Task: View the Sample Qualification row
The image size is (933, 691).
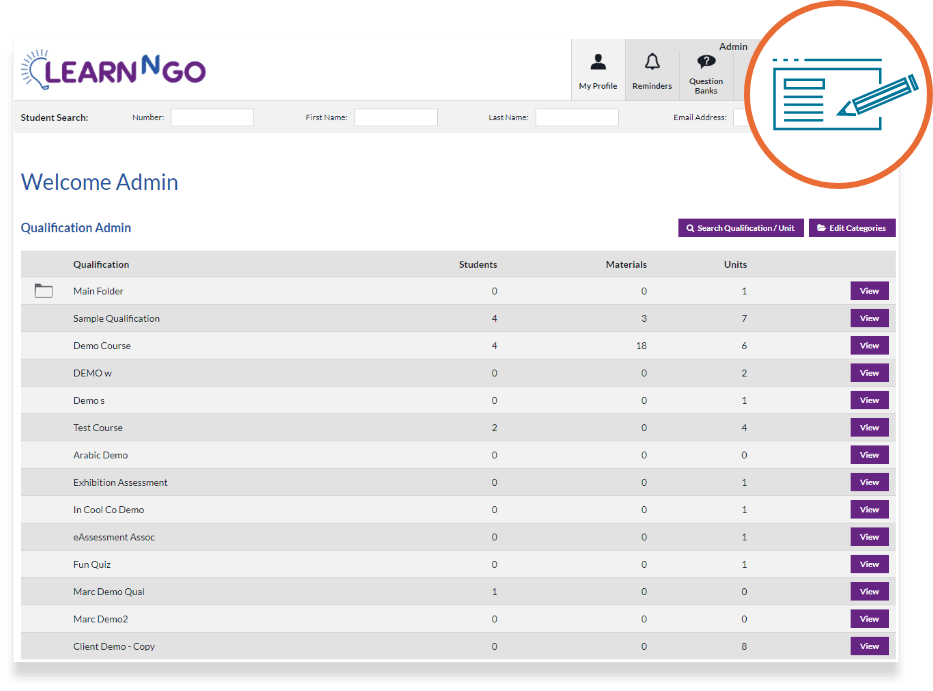Action: (869, 318)
